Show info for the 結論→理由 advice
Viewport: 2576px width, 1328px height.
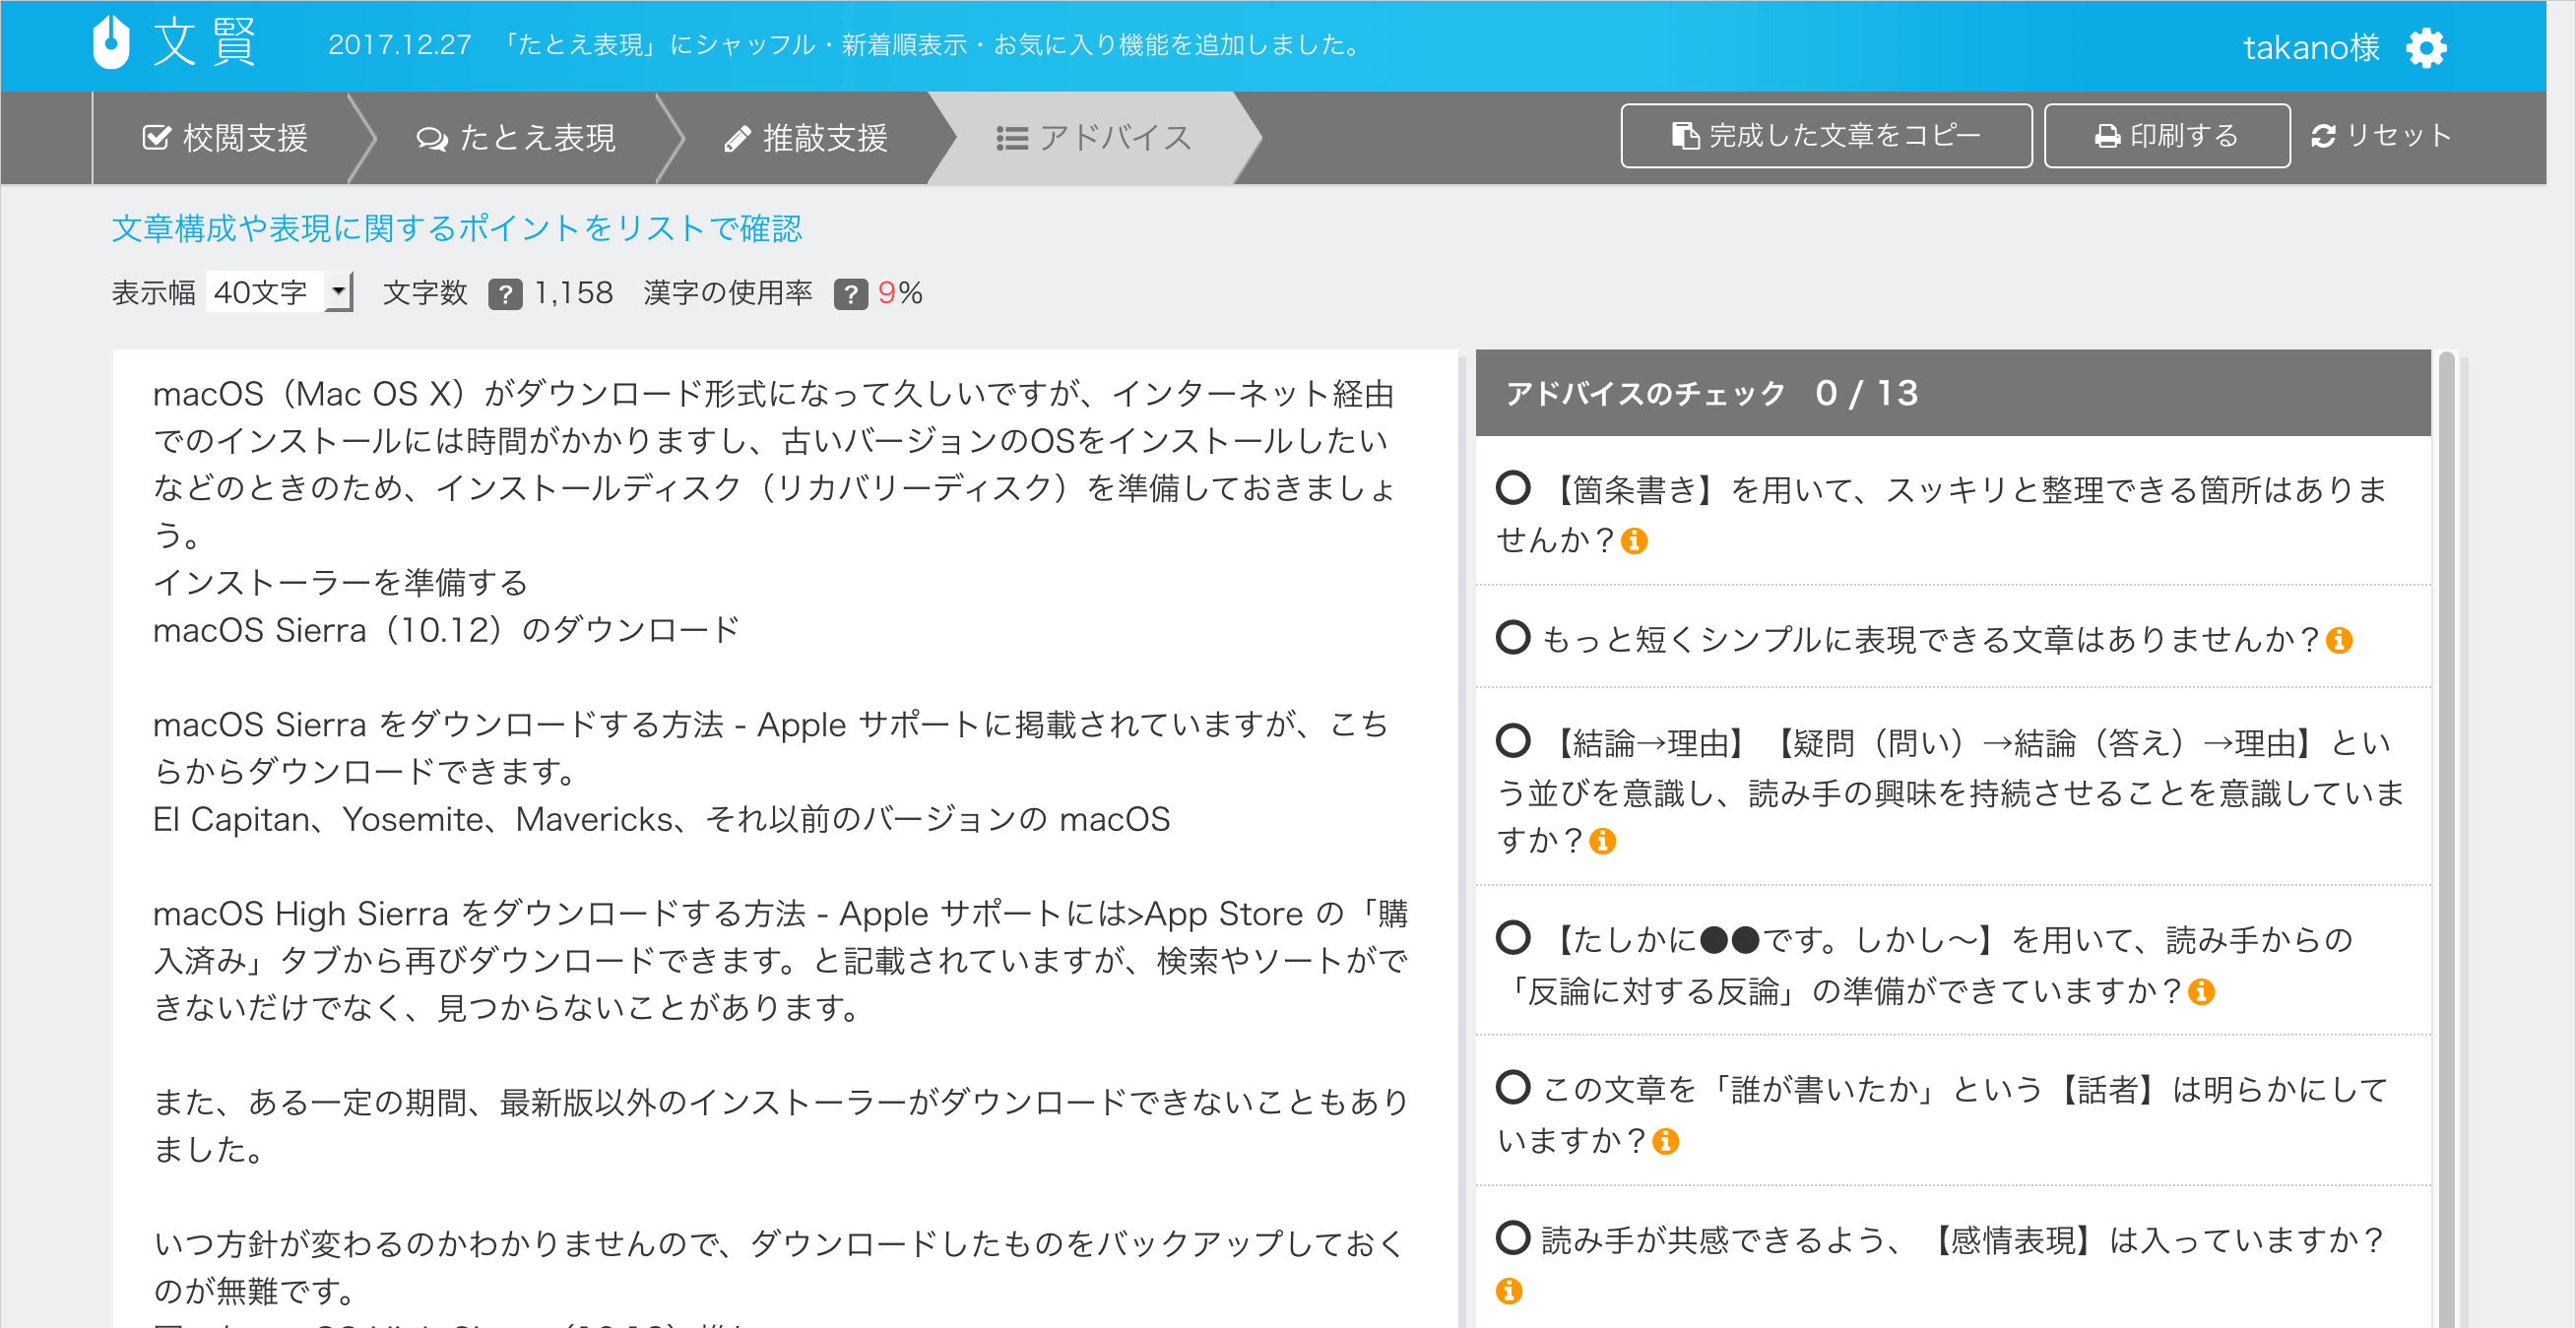[x=1602, y=841]
